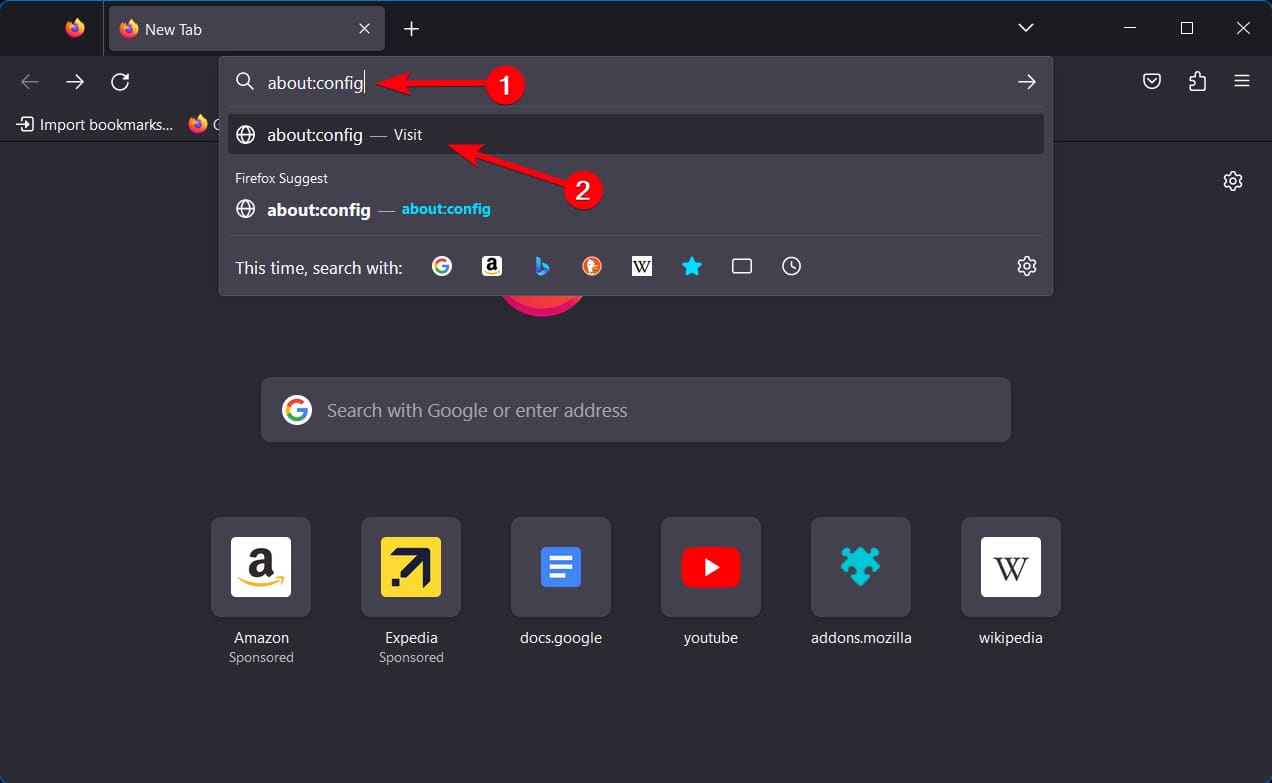Search this time with DuckDuckGo icon
The image size is (1272, 783).
tap(592, 266)
